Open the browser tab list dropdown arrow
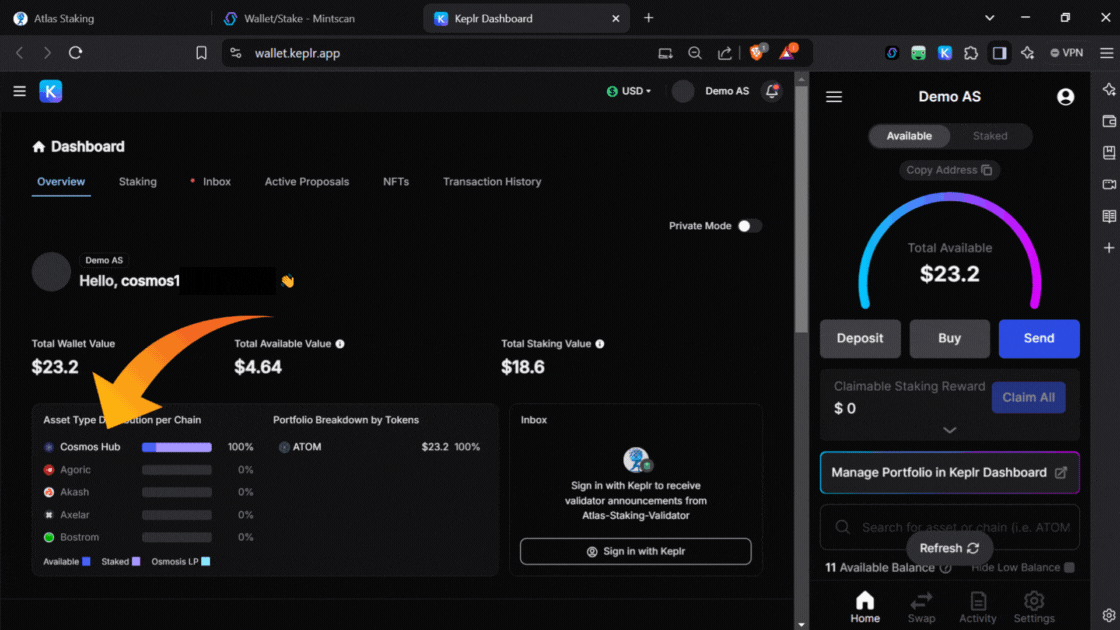The width and height of the screenshot is (1120, 630). (990, 18)
